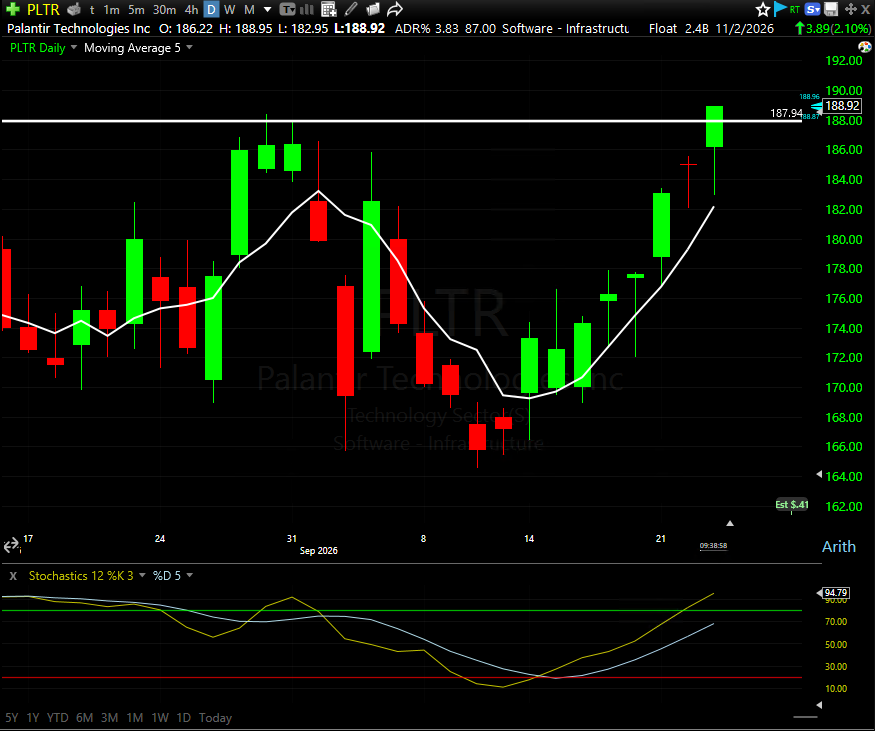Open the order ticket cash register icon
This screenshot has height=731, width=875.
coord(74,9)
